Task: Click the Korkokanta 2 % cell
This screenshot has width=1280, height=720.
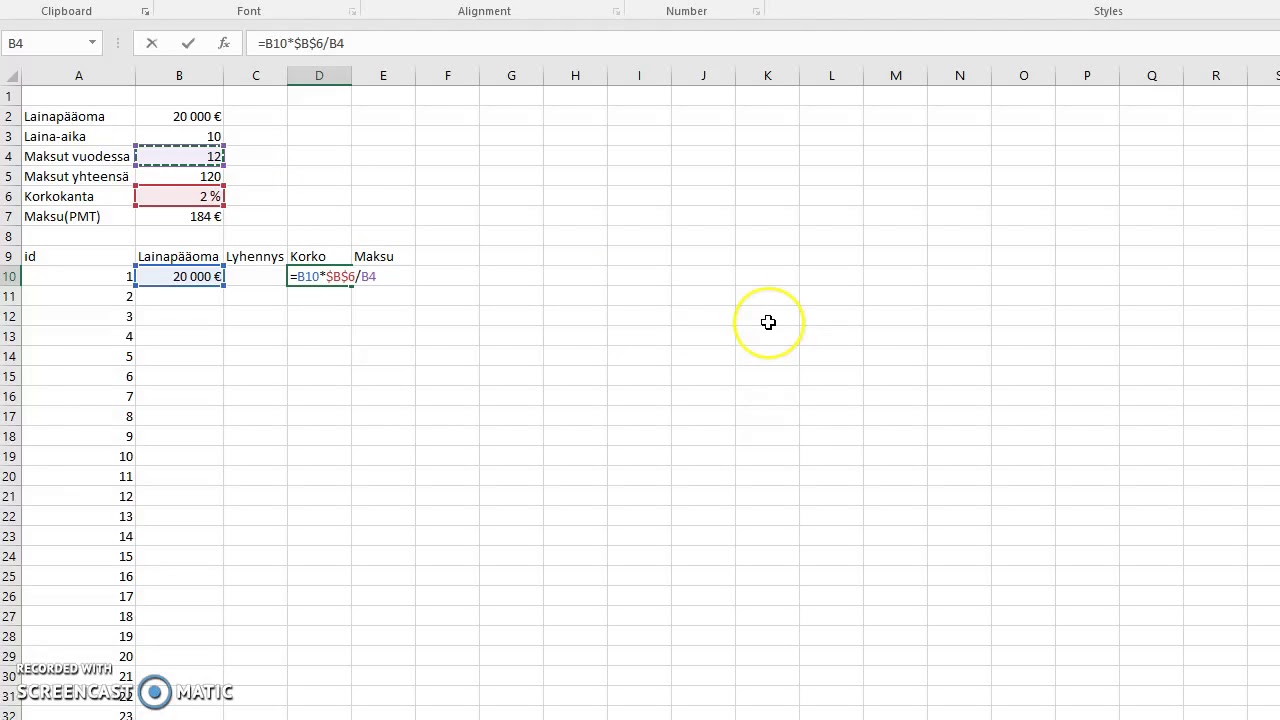Action: 179,196
